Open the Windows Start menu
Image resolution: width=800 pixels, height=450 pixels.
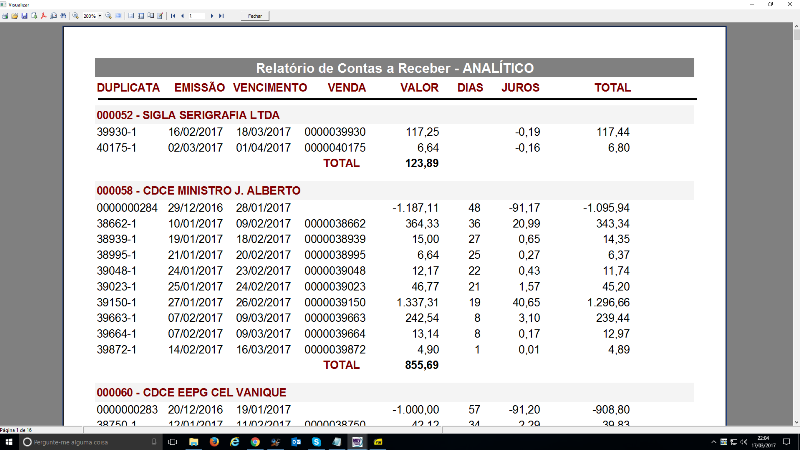(9, 442)
